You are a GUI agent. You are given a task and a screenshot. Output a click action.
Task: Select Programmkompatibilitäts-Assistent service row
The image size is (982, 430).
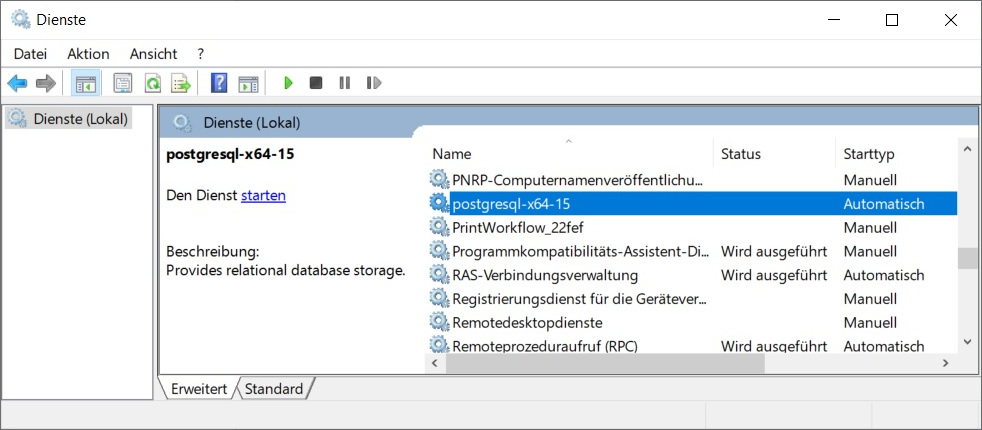[692, 251]
